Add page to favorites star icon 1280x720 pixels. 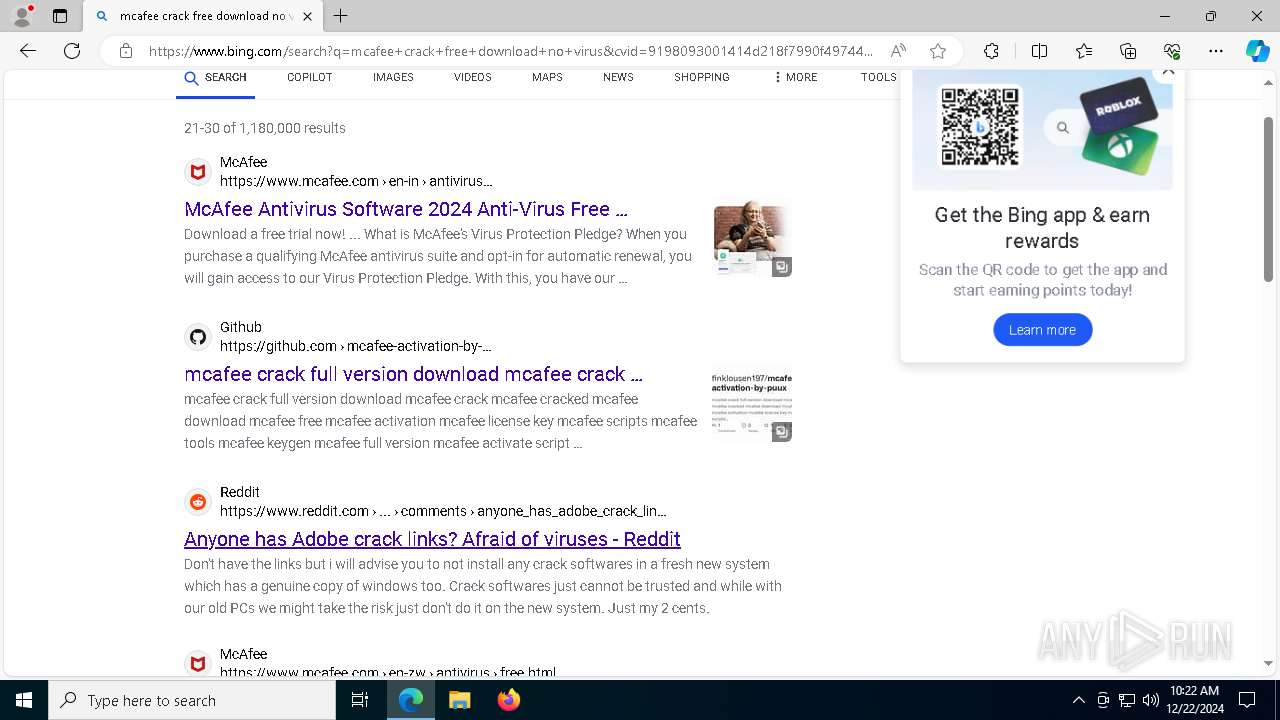tap(937, 51)
